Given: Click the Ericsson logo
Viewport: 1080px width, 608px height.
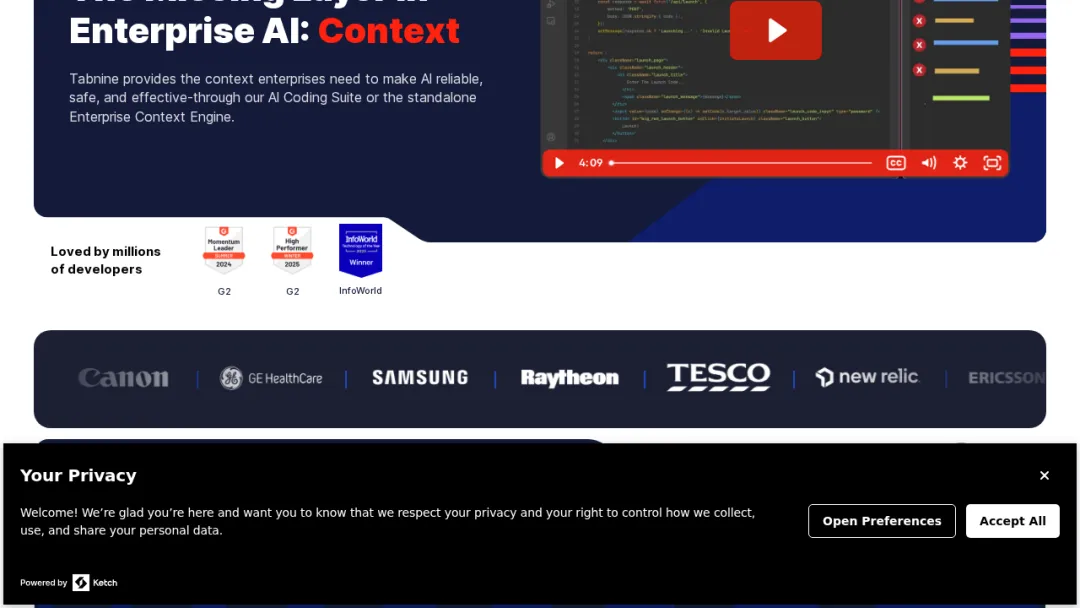Looking at the screenshot, I should tap(1006, 378).
